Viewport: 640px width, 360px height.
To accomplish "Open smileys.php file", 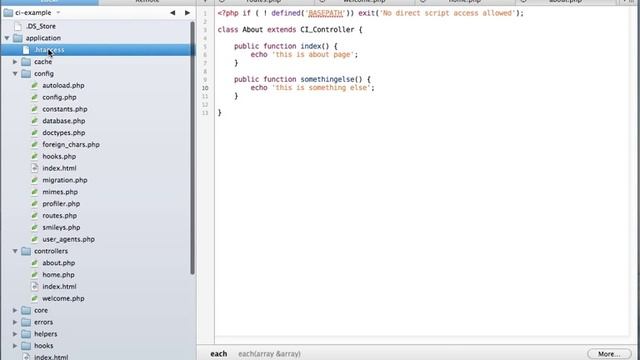I will 61,227.
